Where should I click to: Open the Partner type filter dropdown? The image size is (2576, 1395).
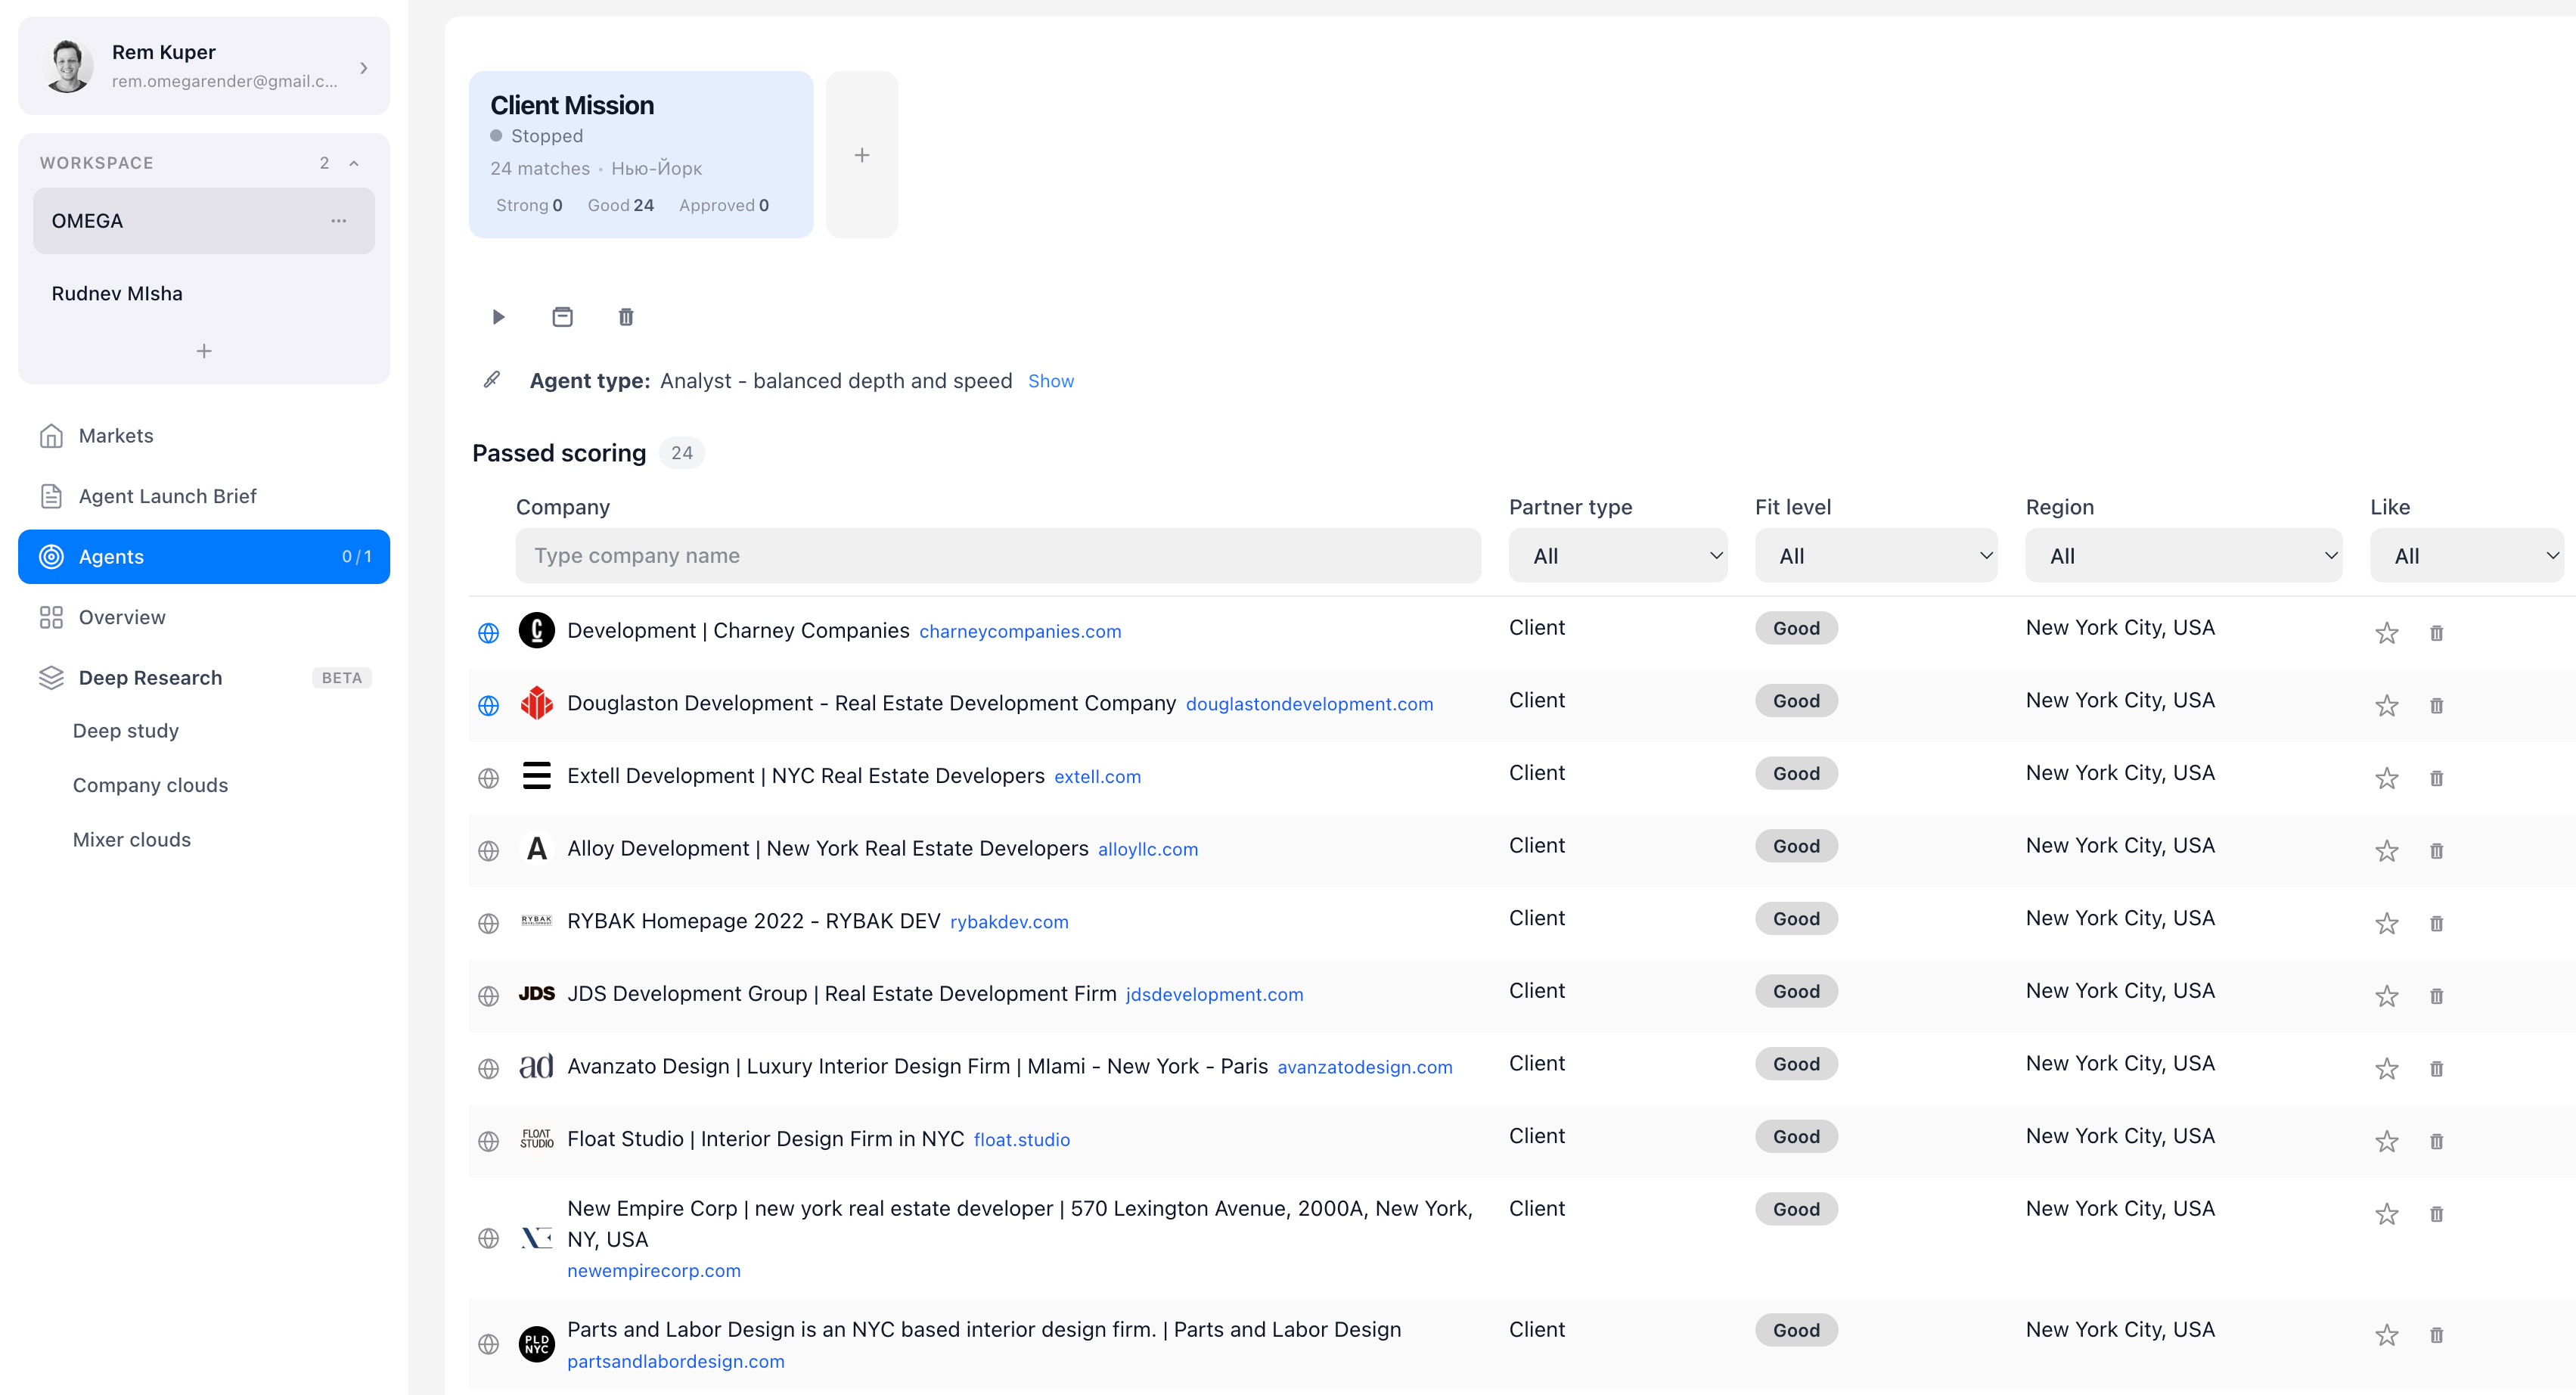click(x=1617, y=556)
